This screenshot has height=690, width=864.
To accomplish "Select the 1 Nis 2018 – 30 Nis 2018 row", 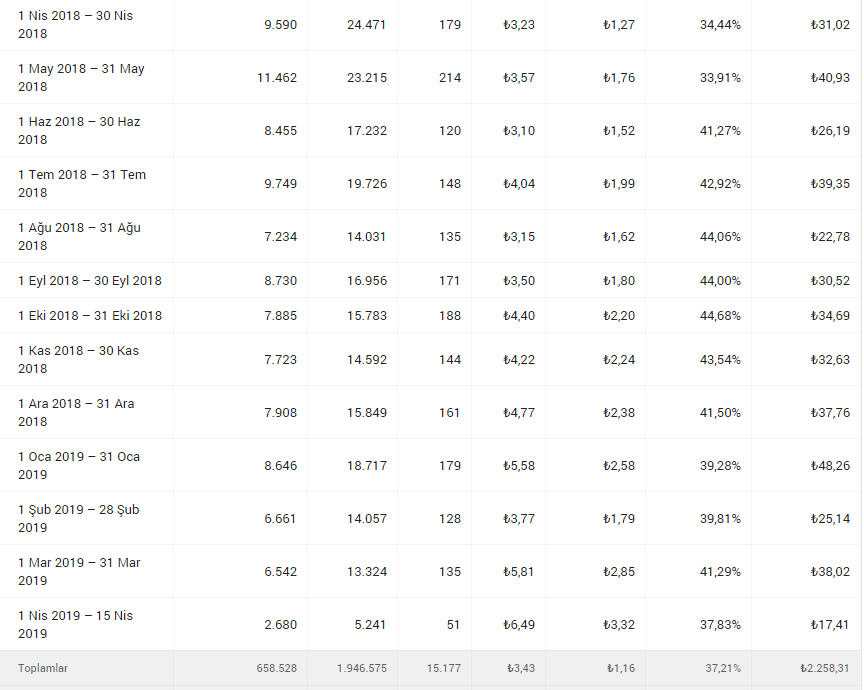I will tap(431, 25).
